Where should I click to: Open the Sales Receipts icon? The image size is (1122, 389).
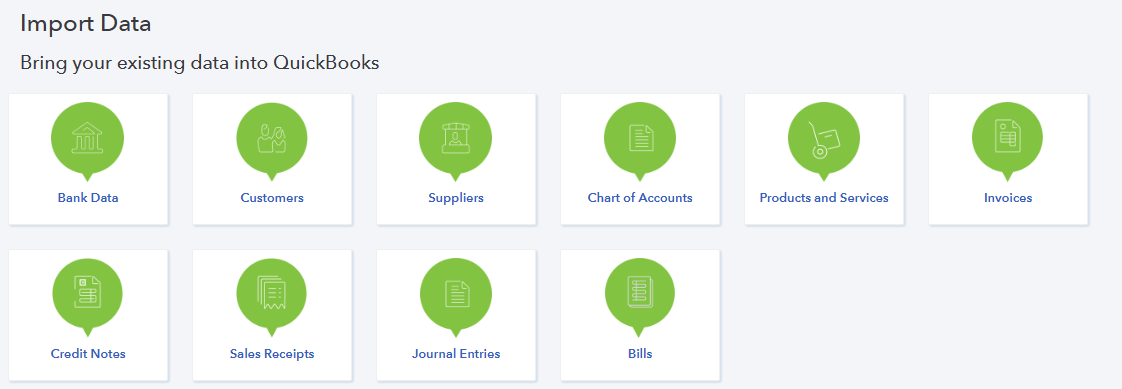coord(272,294)
